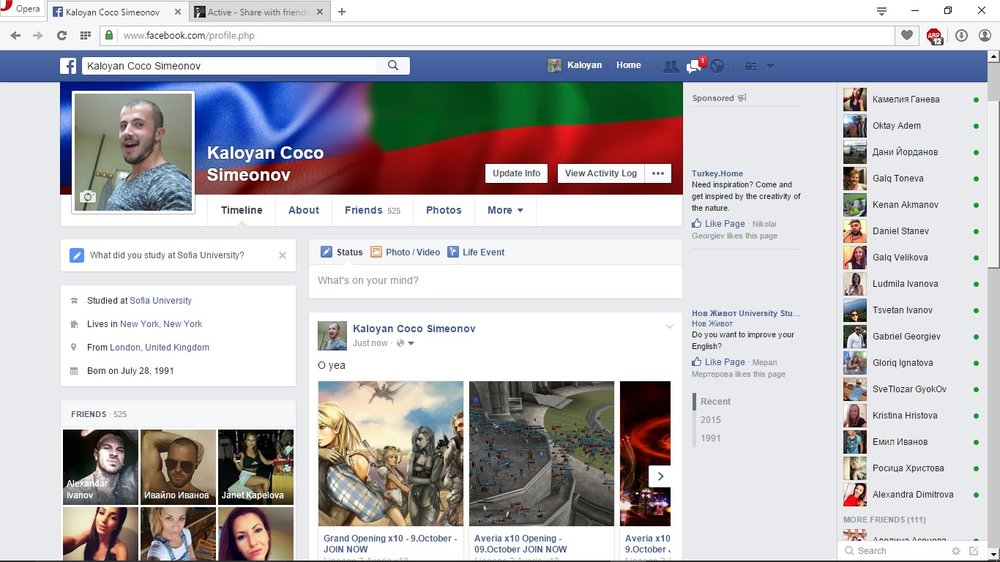
Task: Click the new message compose icon in chat
Action: pyautogui.click(x=974, y=551)
